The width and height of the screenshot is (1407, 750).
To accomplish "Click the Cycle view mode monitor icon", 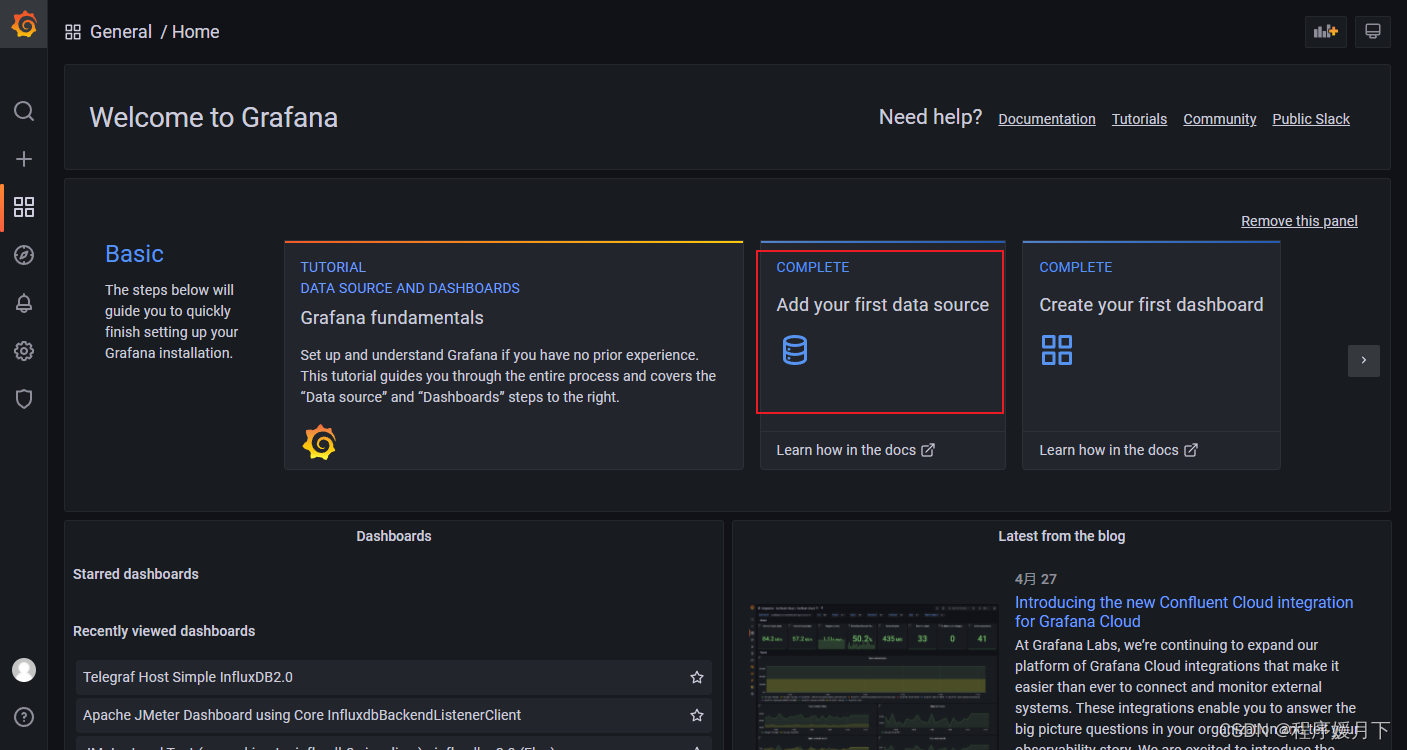I will 1373,32.
